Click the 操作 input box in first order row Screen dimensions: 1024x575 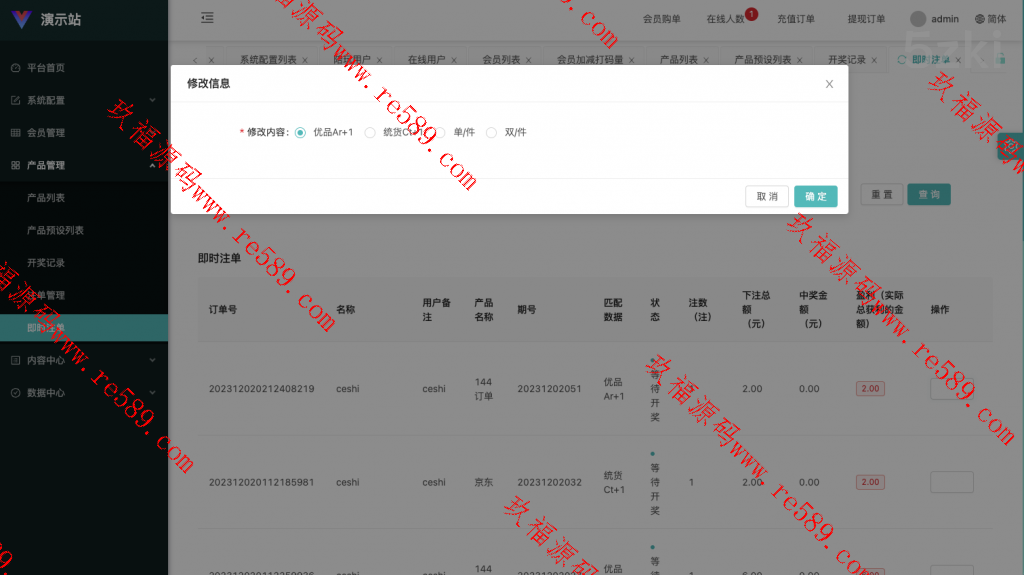click(951, 389)
